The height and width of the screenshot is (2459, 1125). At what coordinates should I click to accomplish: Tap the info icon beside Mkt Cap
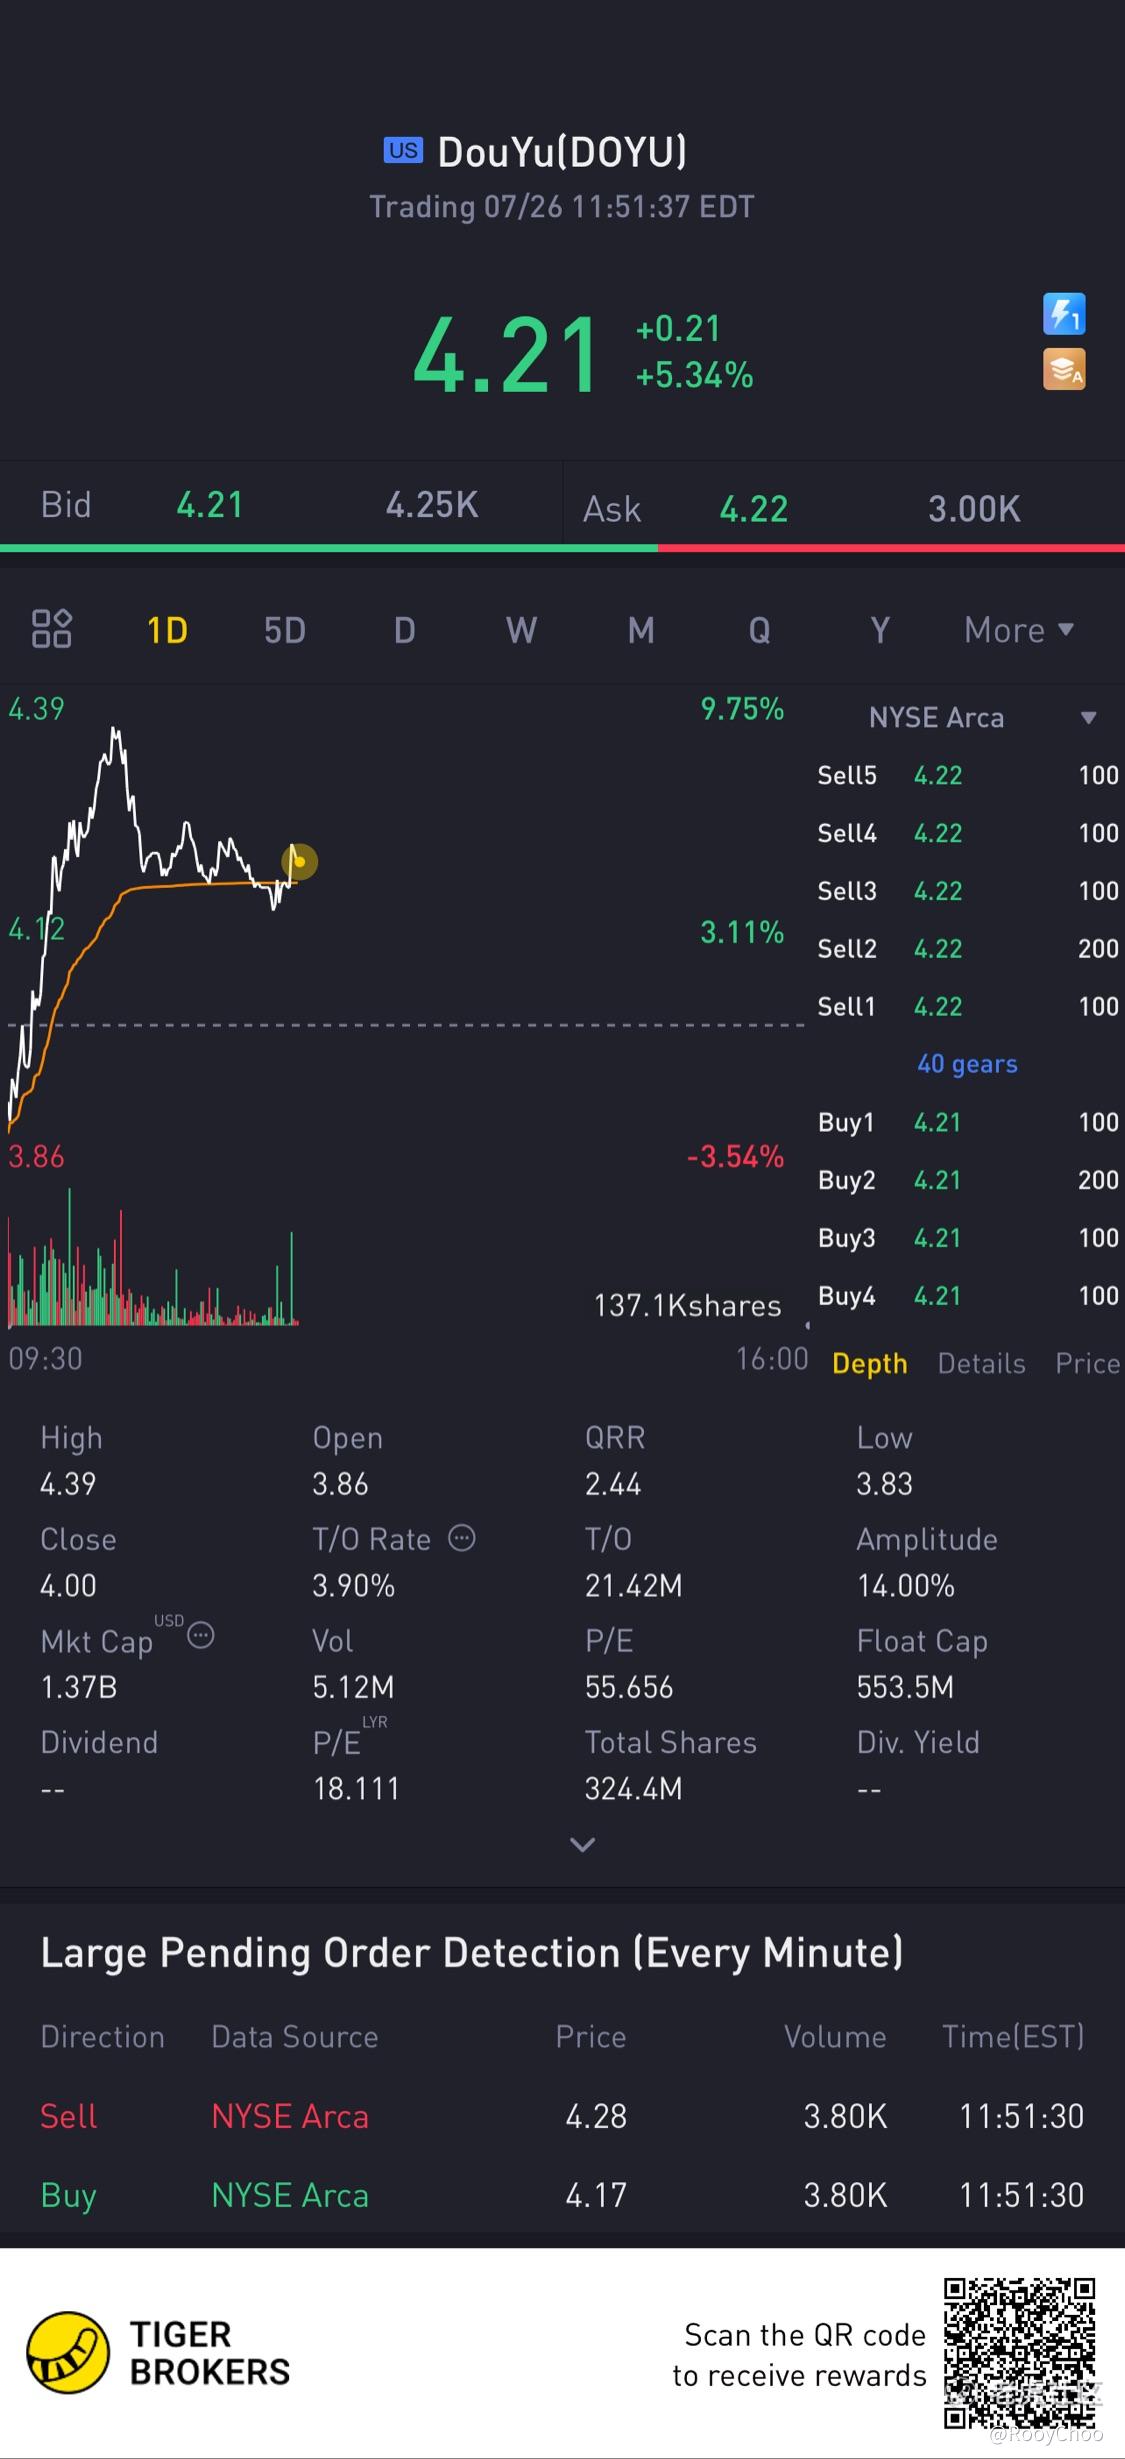[201, 1636]
